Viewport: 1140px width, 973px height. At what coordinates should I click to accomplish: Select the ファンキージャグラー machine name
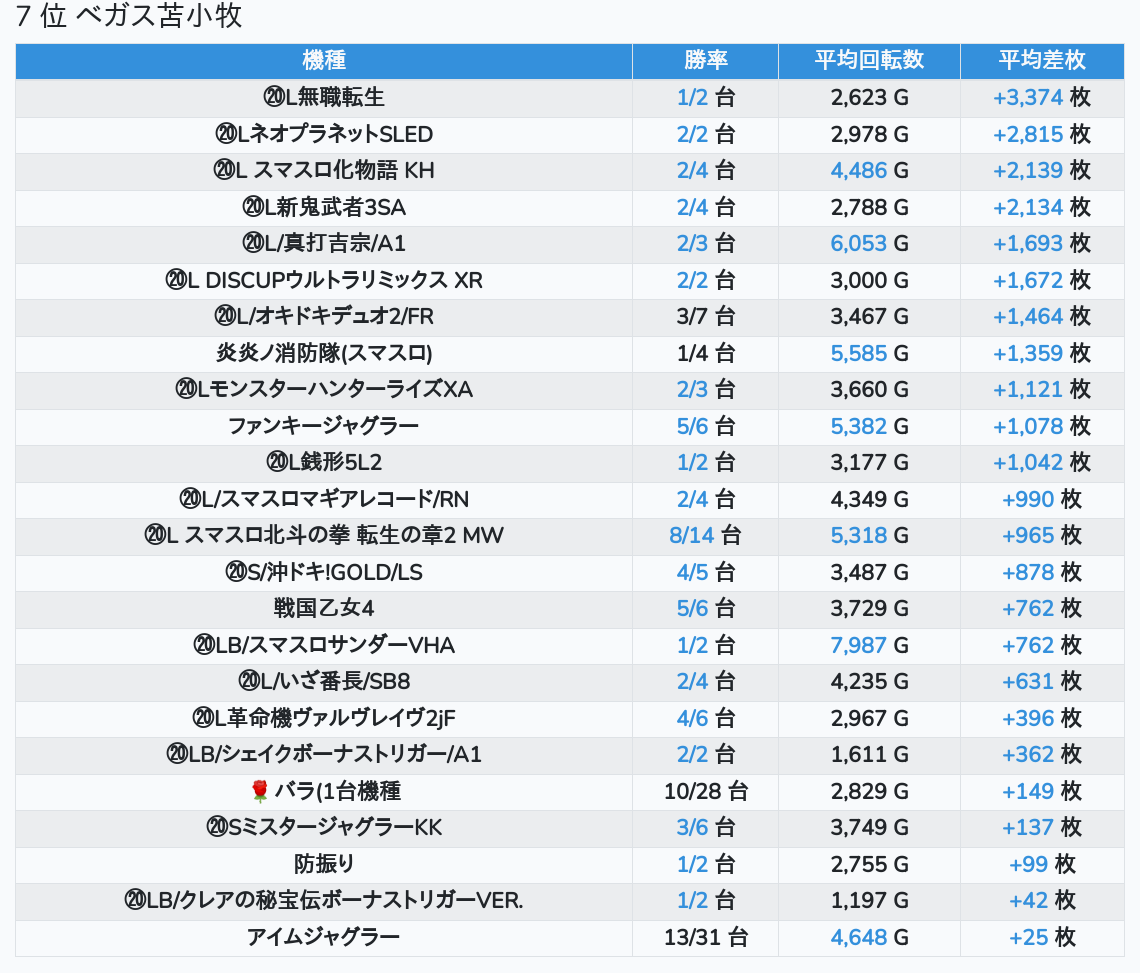323,426
